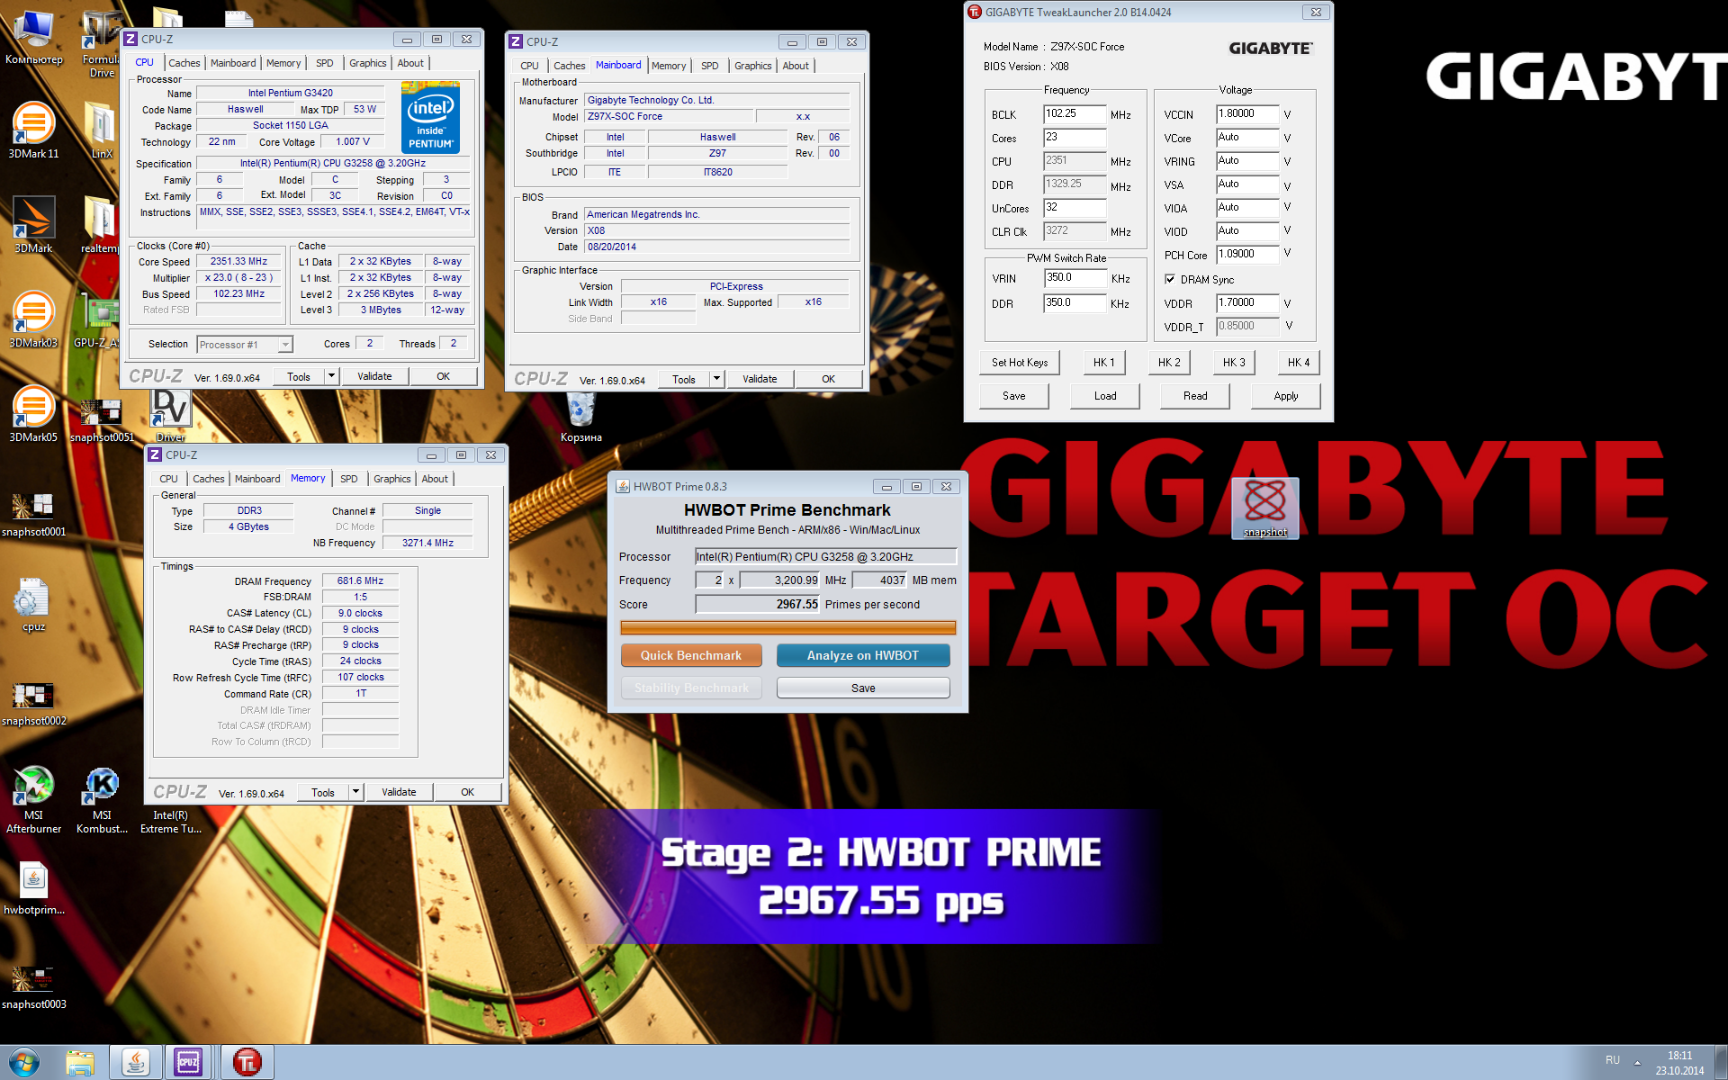Click the Read button in TweakLauncher
Viewport: 1728px width, 1080px height.
click(1195, 396)
